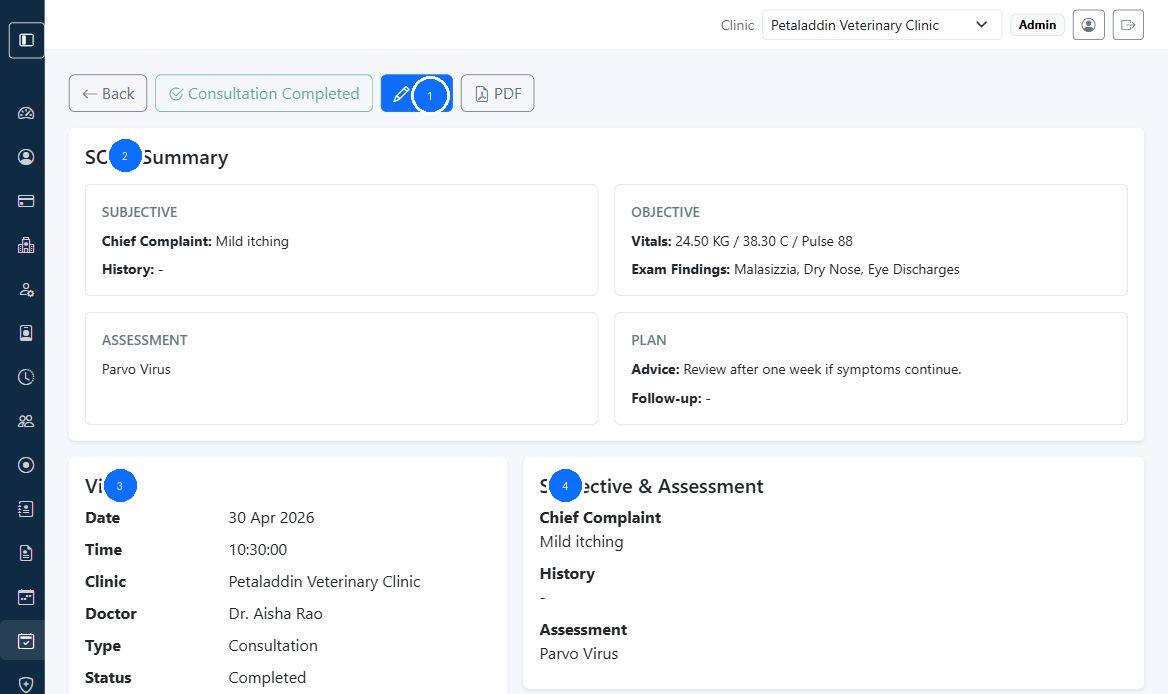Toggle the sidebar collapse button
Image resolution: width=1168 pixels, height=694 pixels.
(26, 40)
